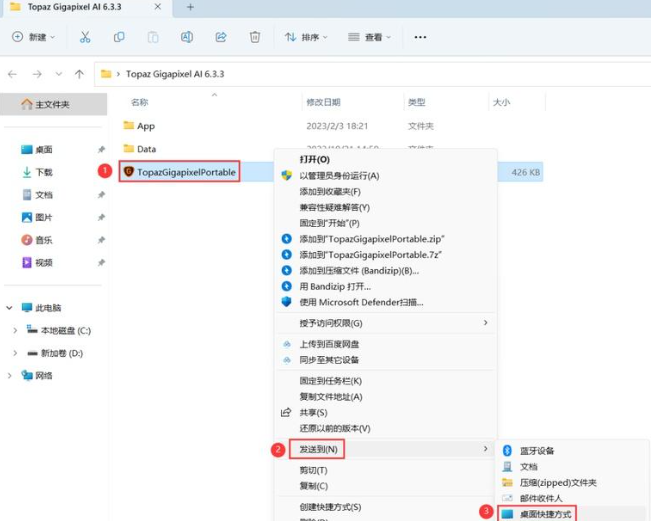Choose 打开(O) in context menu

[x=315, y=159]
